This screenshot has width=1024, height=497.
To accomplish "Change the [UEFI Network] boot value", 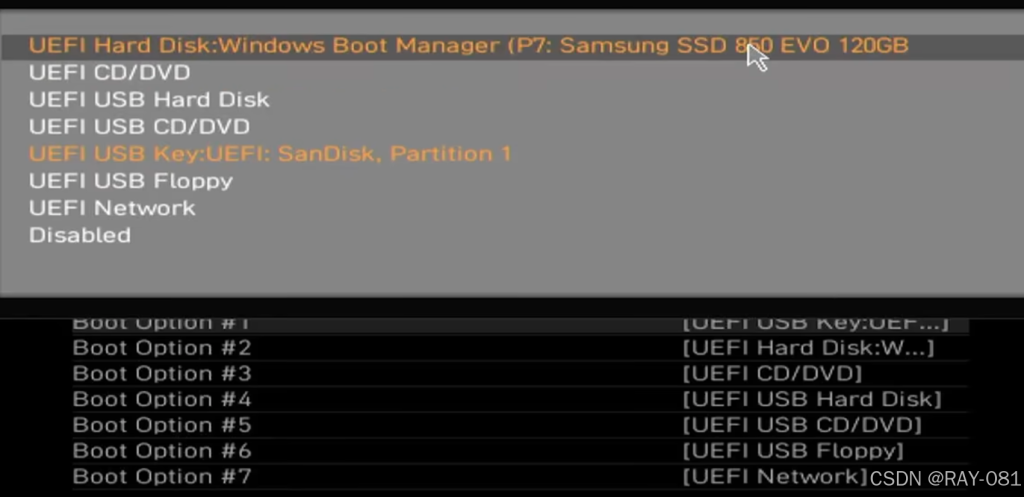I will [775, 477].
